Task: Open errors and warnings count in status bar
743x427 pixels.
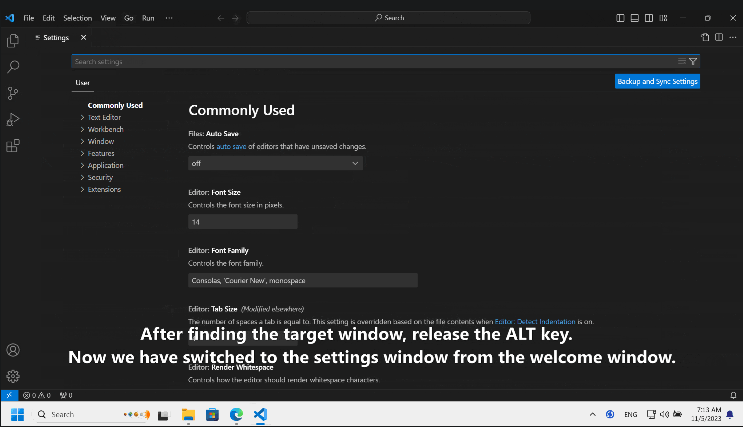Action: [36, 395]
